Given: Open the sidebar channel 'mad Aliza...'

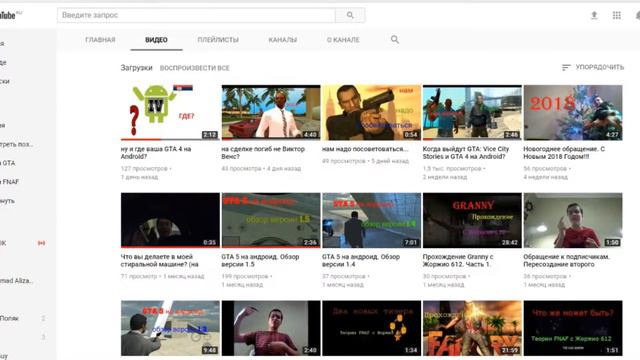Looking at the screenshot, I should coord(16,281).
